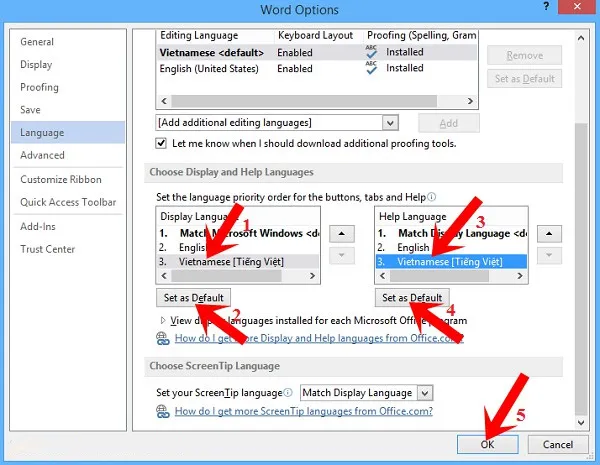Go to the Trust Center category
600x465 pixels.
pos(48,249)
